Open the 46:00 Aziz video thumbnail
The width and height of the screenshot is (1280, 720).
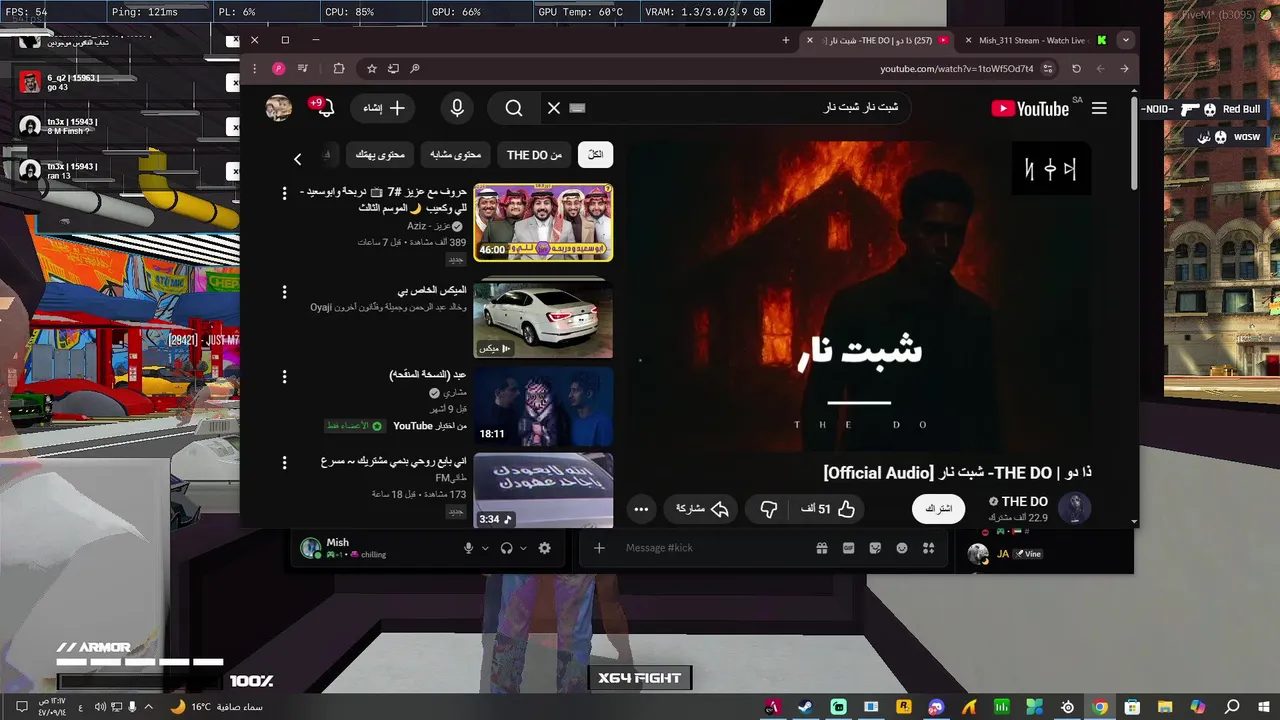tap(543, 222)
